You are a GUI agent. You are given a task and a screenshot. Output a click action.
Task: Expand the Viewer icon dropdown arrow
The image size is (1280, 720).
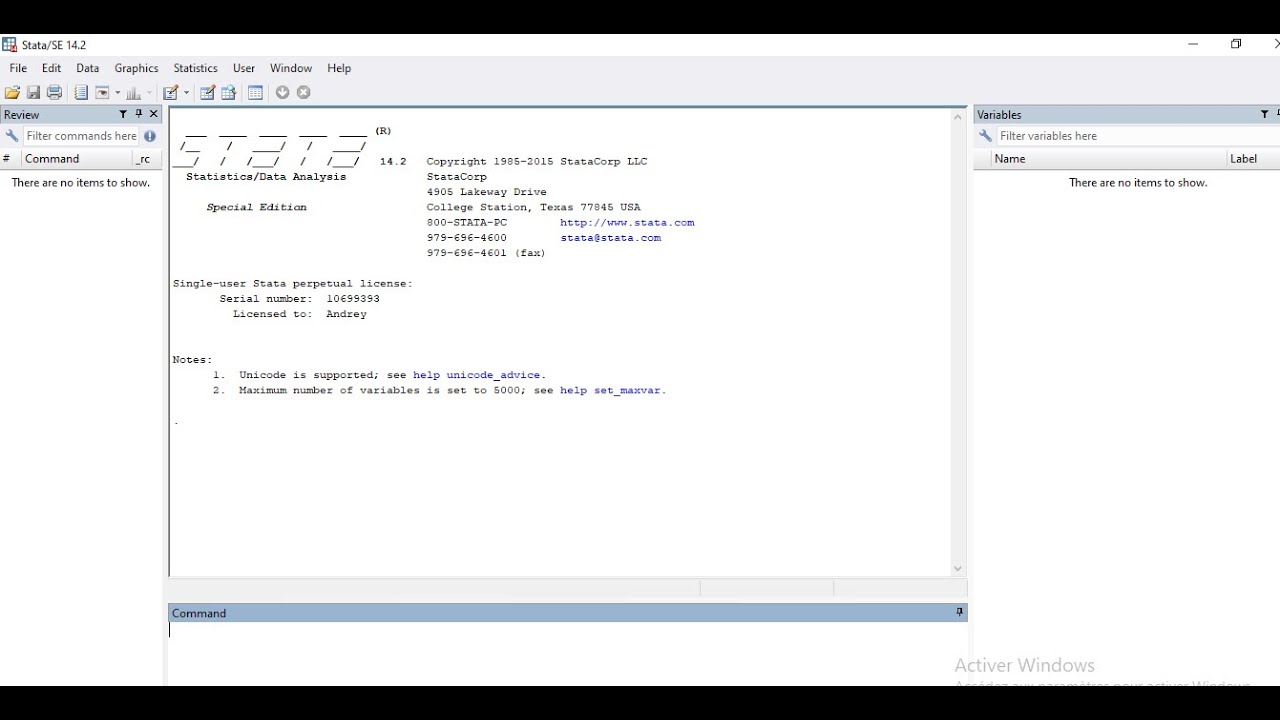pyautogui.click(x=117, y=93)
